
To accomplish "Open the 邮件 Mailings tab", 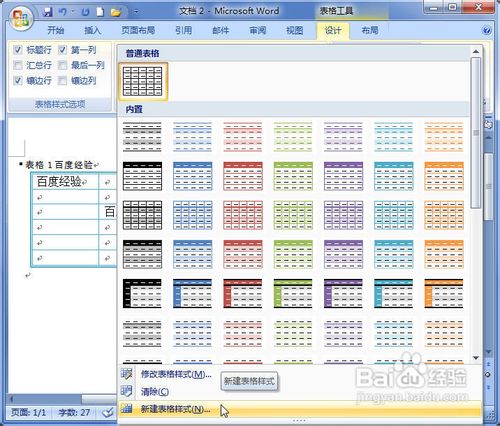I will [x=221, y=31].
